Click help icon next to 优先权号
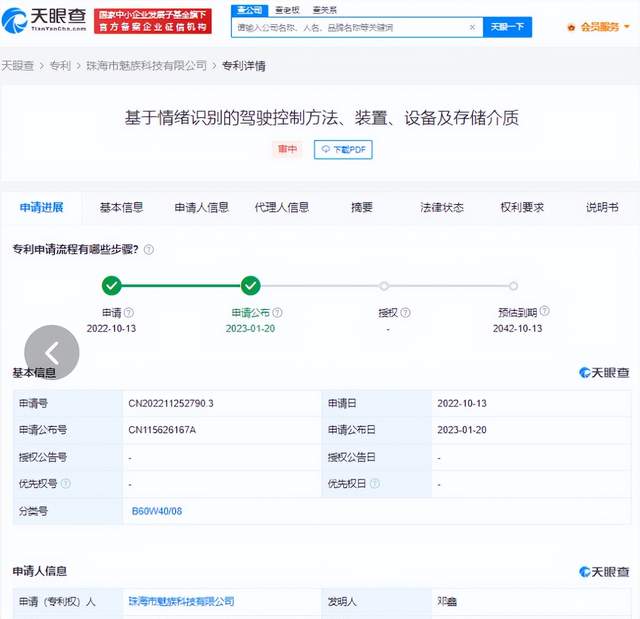640x619 pixels. [x=66, y=484]
